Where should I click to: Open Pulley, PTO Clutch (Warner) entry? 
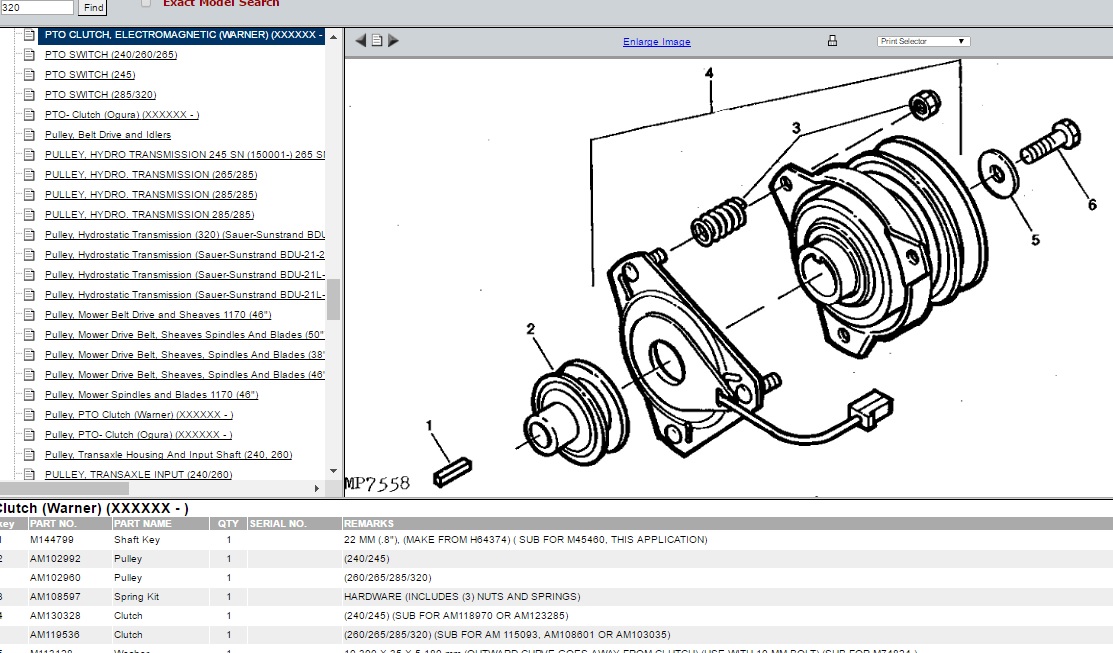click(x=138, y=415)
